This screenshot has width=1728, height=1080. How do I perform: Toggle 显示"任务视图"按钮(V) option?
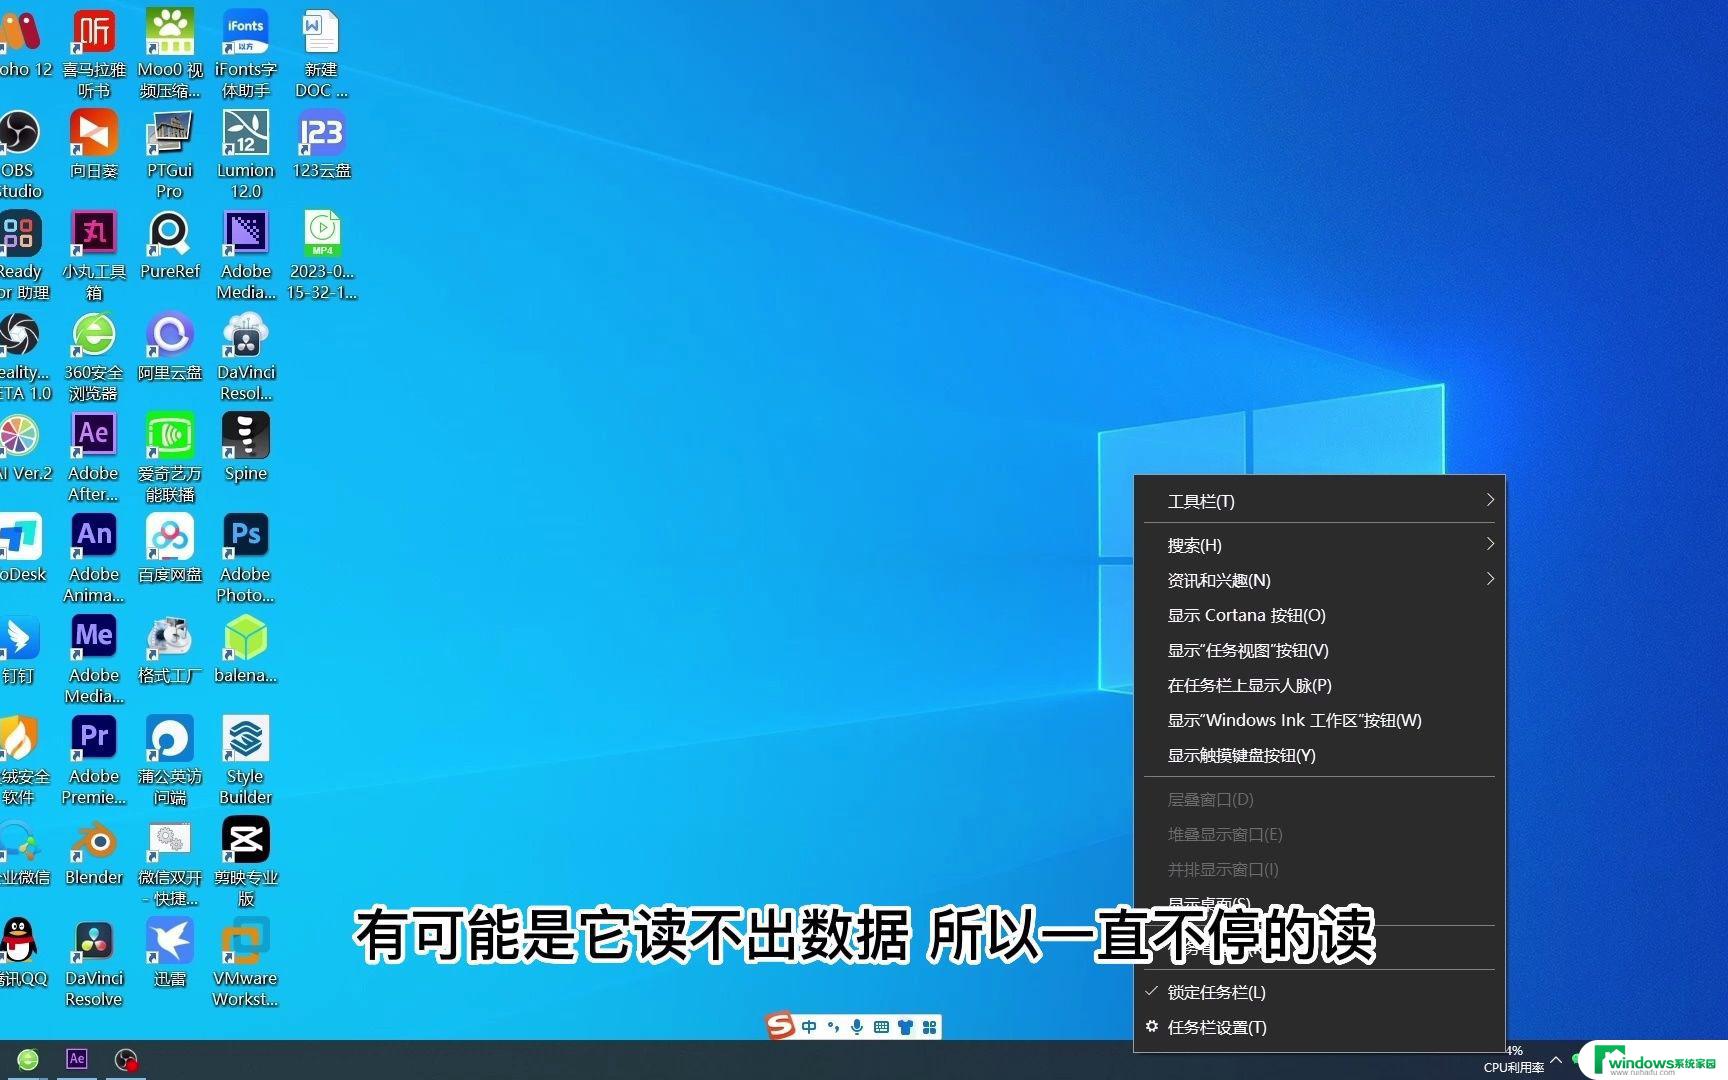1319,650
